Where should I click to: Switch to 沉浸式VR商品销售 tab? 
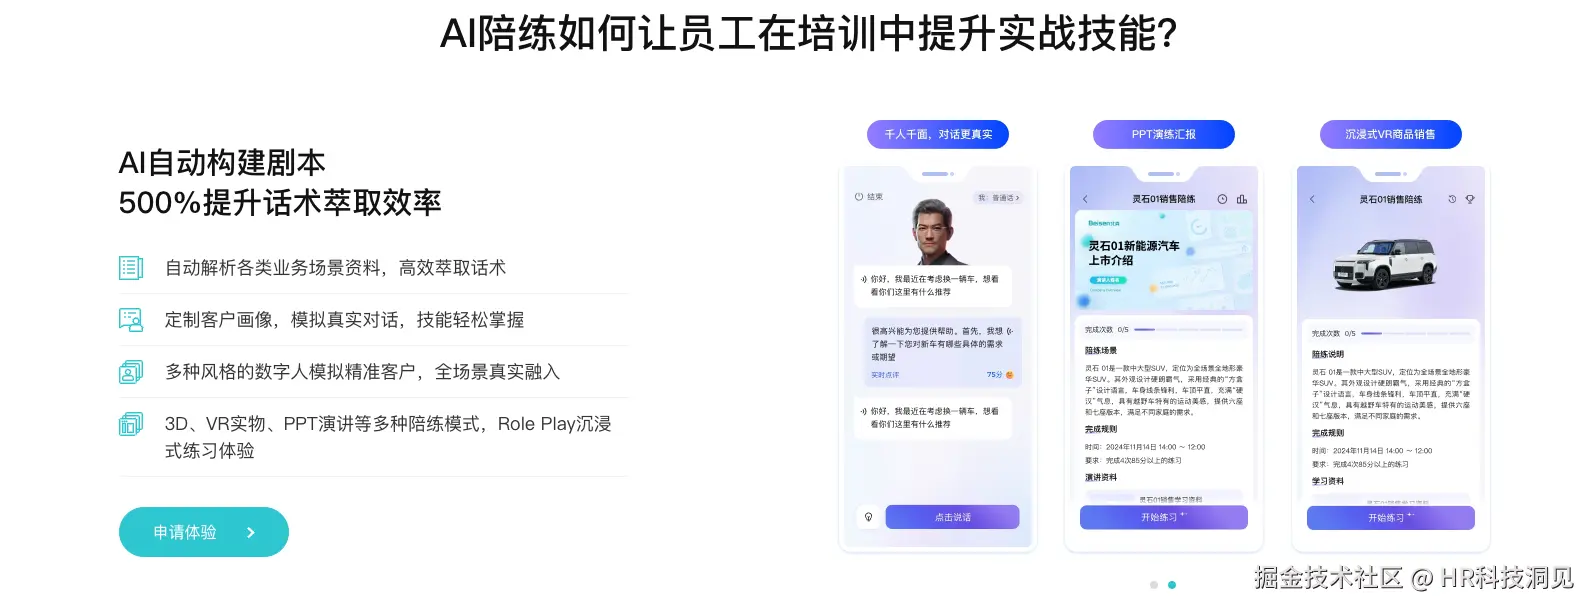[1390, 134]
